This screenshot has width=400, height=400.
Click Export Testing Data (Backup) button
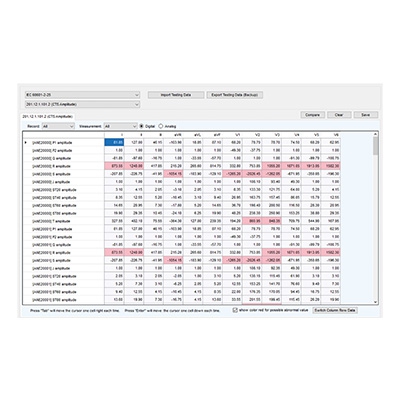pyautogui.click(x=235, y=95)
